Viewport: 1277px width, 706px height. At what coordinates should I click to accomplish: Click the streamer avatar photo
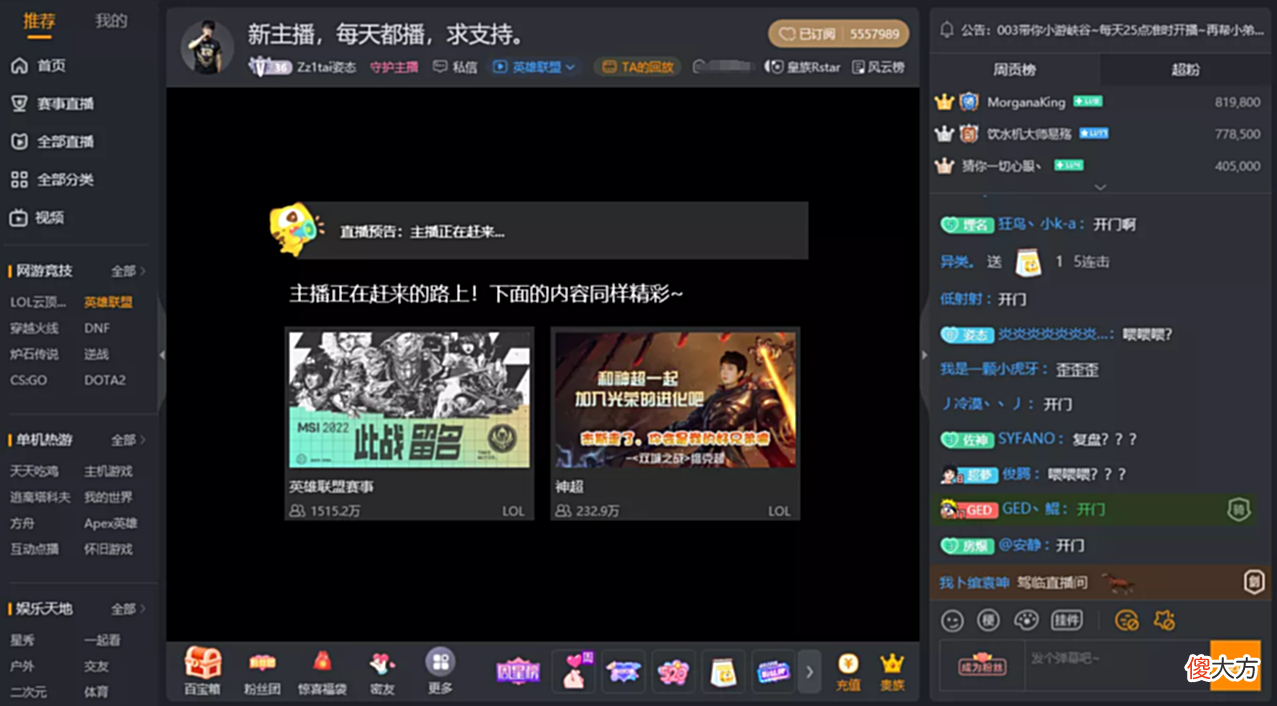click(207, 46)
